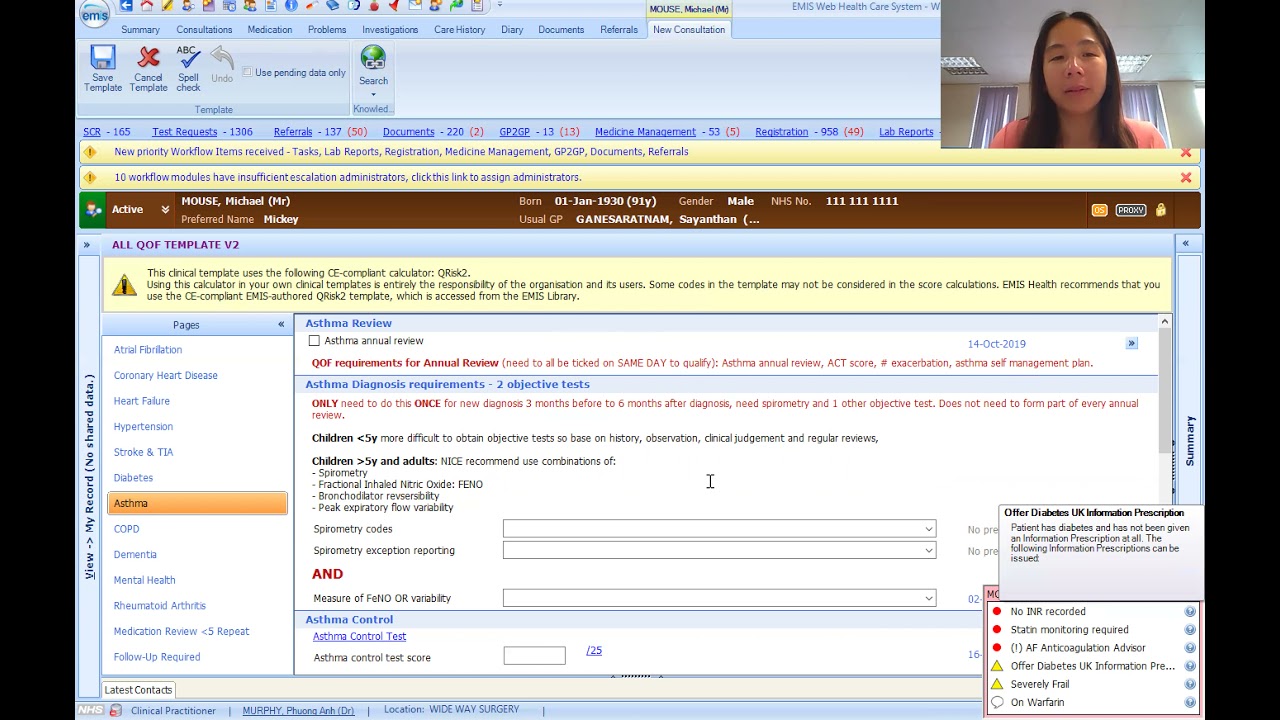Click the padlock icon in patient banner

1160,210
